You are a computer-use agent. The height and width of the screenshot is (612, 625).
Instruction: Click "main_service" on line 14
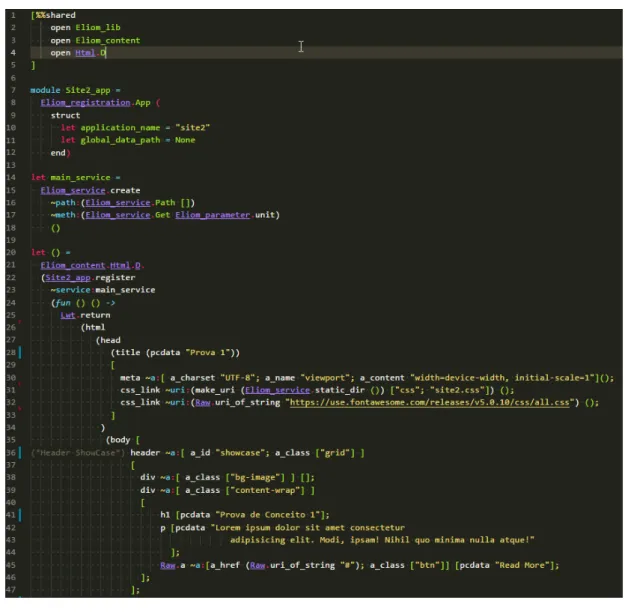81,177
